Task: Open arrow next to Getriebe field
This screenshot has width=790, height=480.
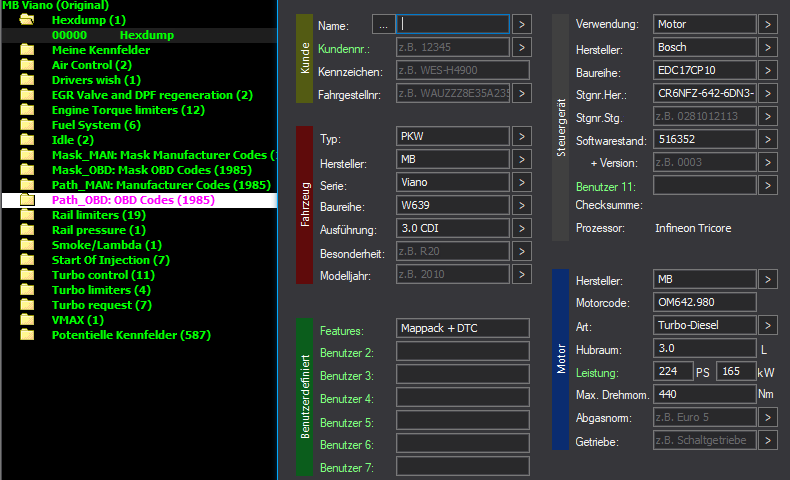Action: pos(768,440)
